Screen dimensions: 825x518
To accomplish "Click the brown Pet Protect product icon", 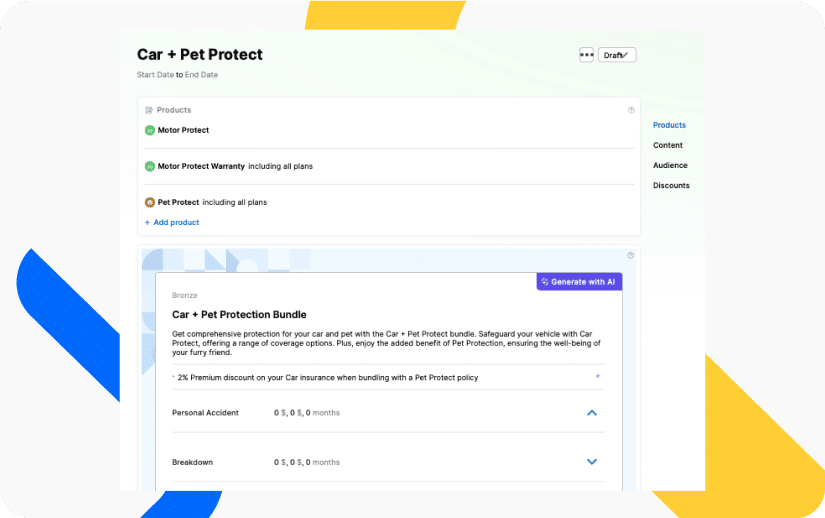I will point(150,202).
